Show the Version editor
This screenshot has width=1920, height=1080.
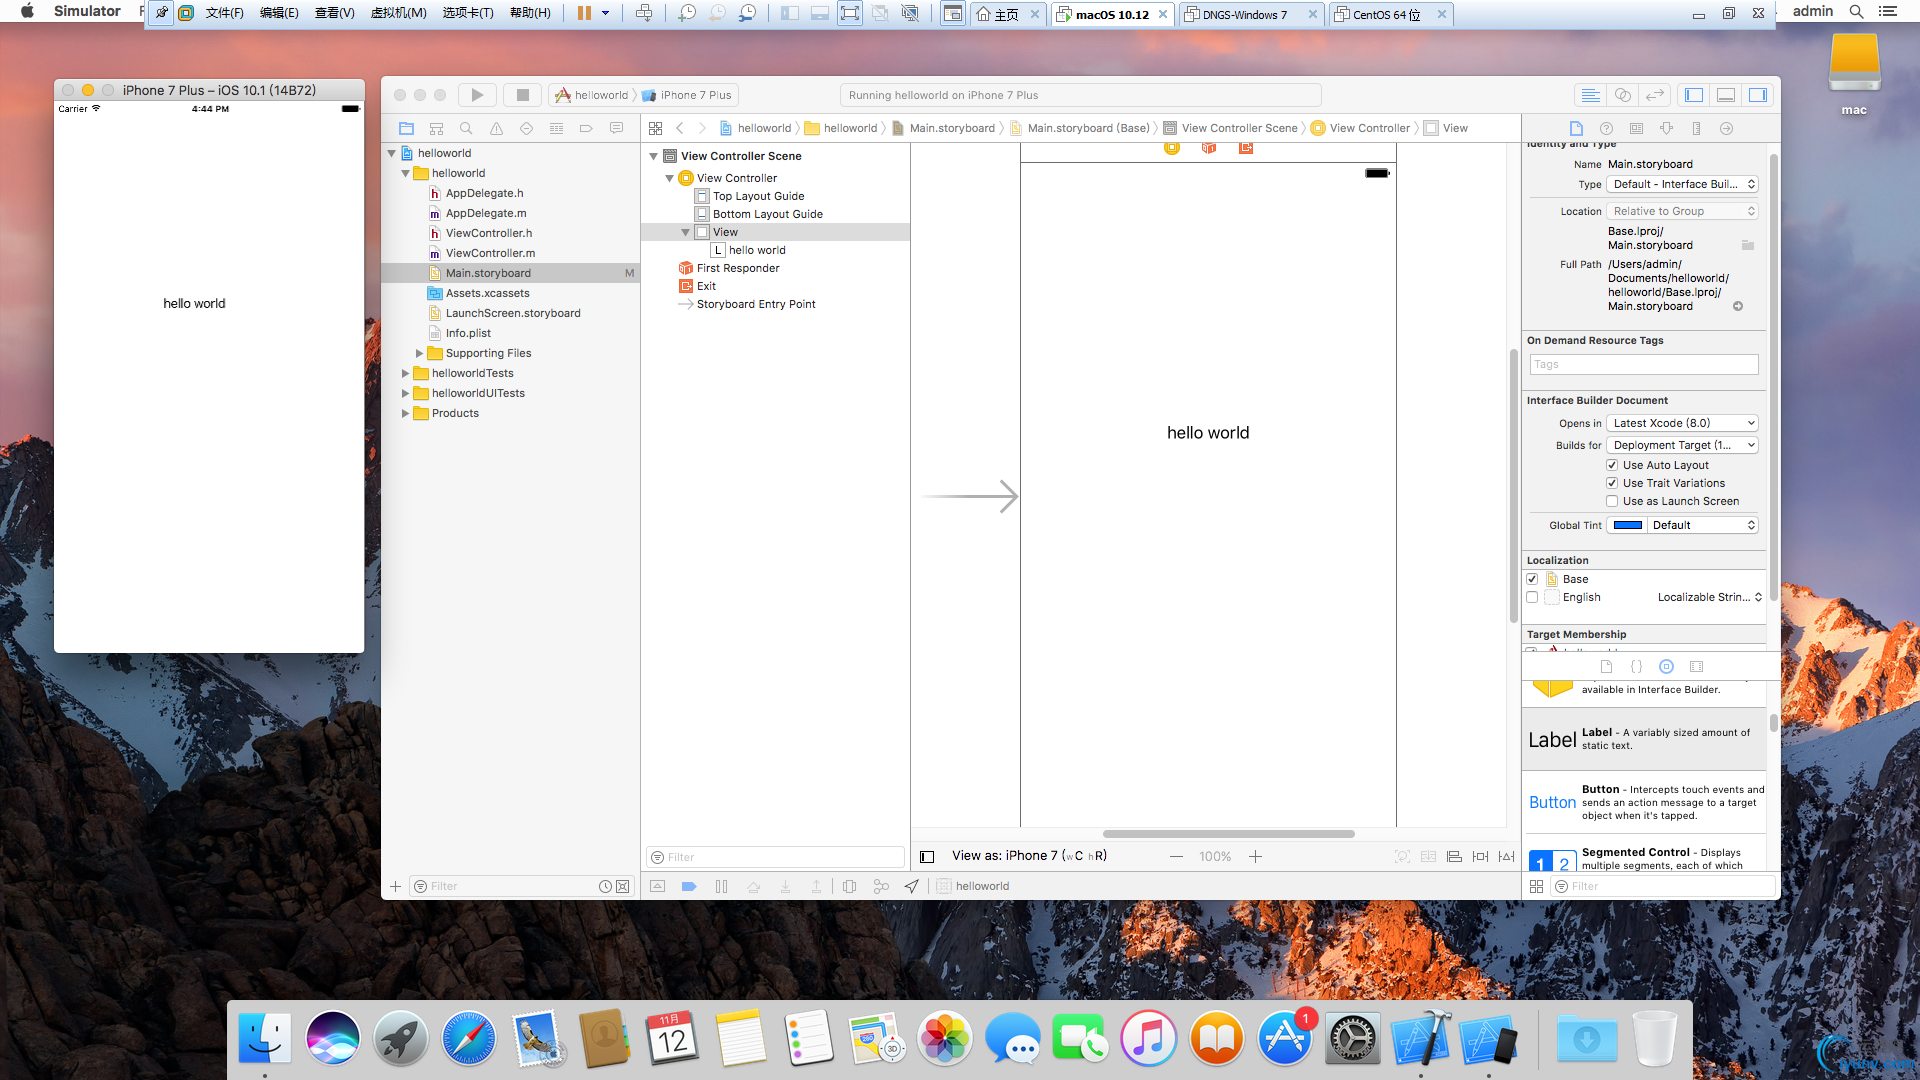point(1655,95)
